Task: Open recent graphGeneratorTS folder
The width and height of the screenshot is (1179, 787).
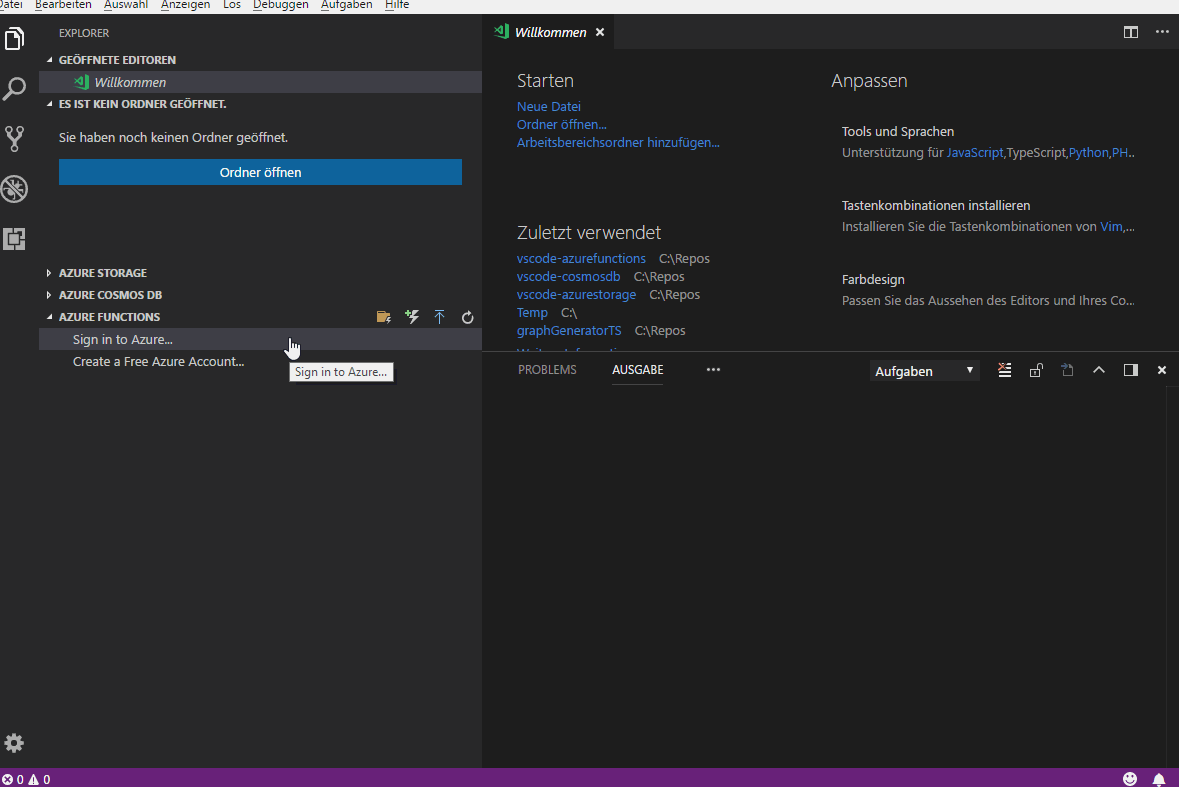Action: click(x=569, y=331)
